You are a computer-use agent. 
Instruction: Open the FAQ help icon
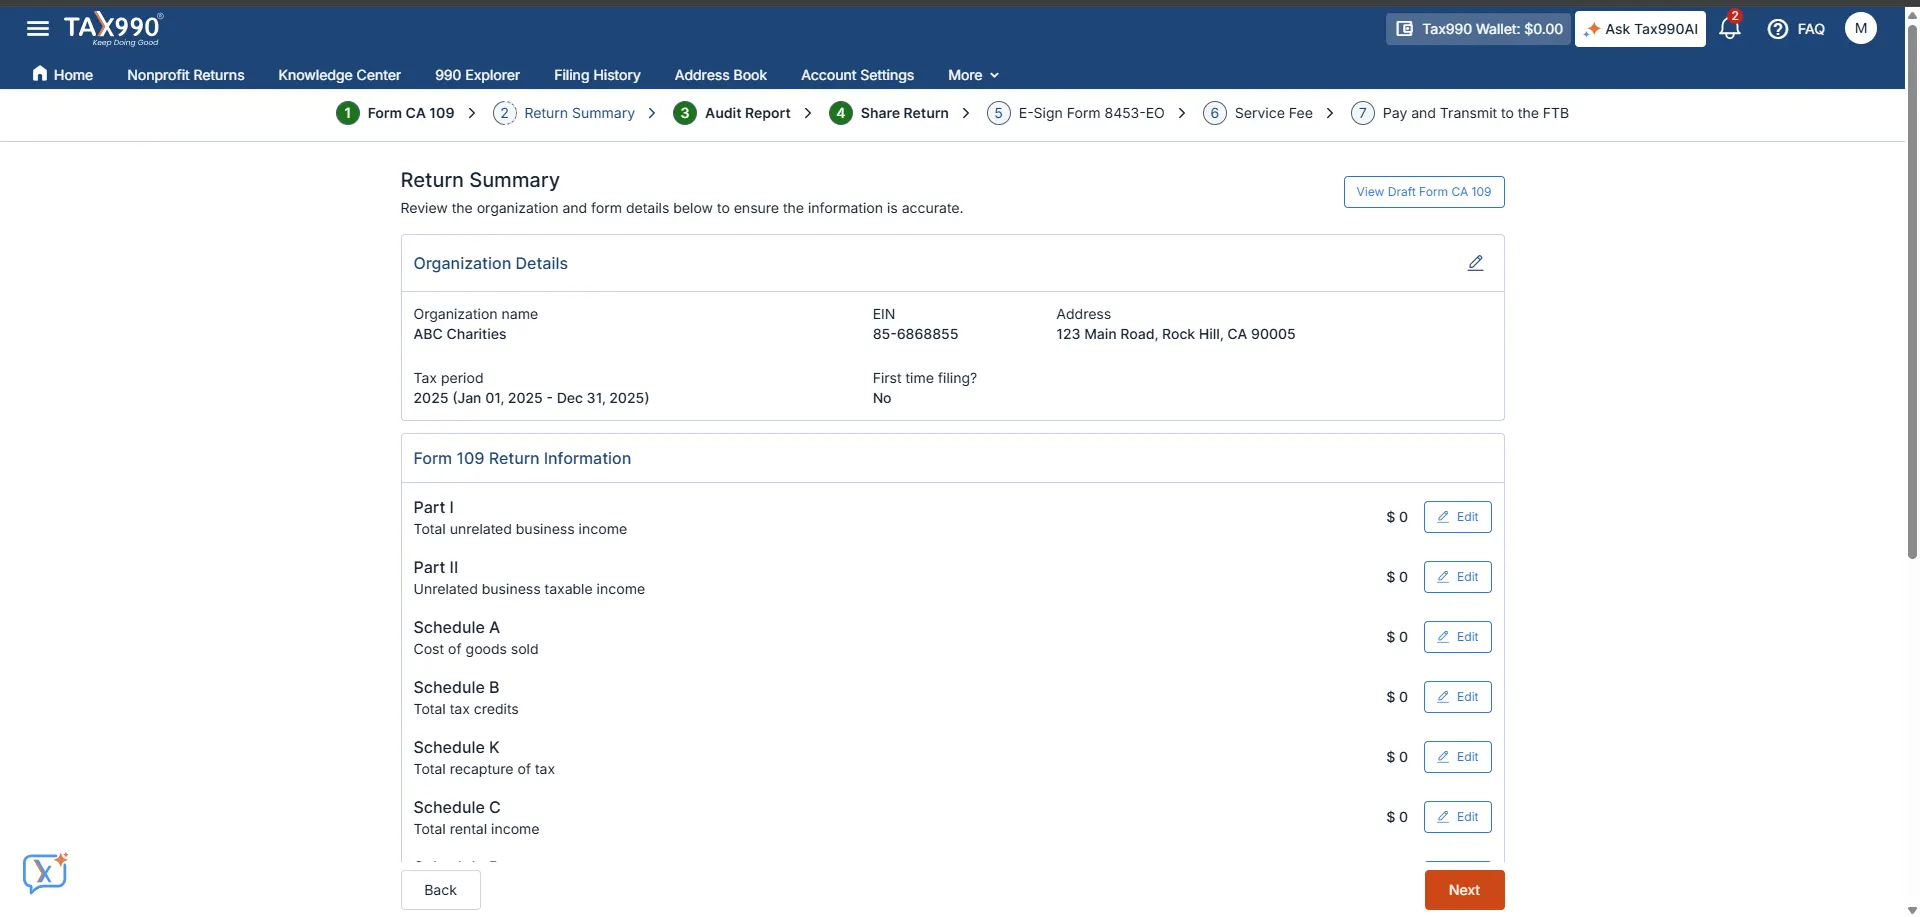pyautogui.click(x=1795, y=28)
